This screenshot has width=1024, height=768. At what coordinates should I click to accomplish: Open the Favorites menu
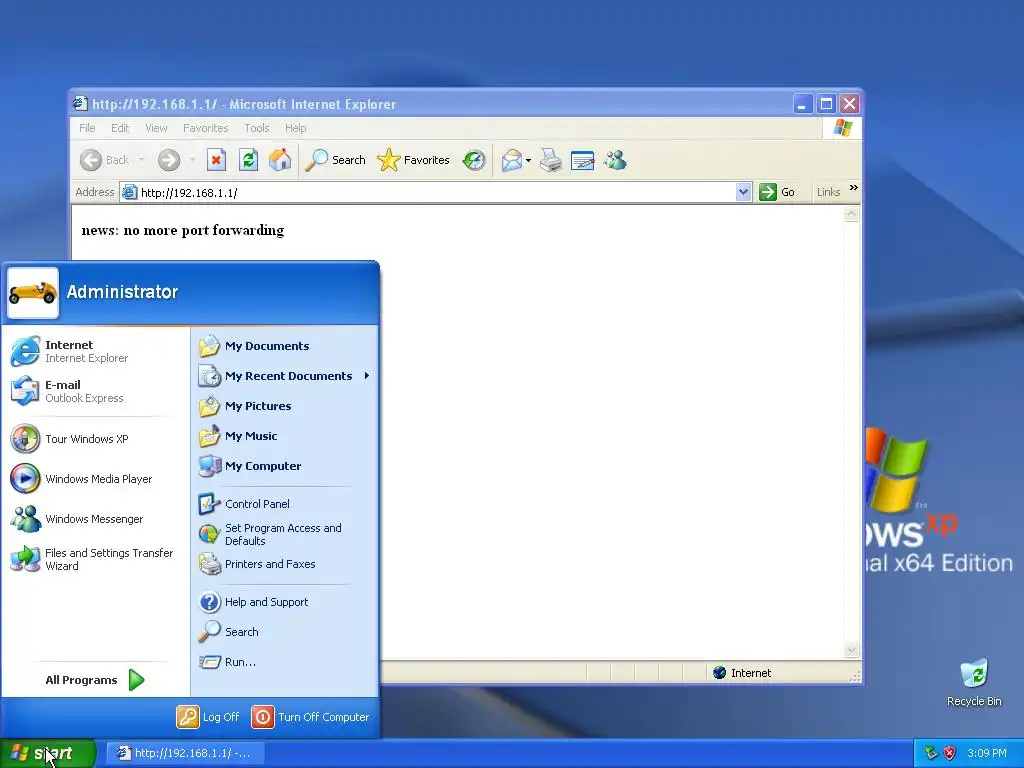click(206, 128)
